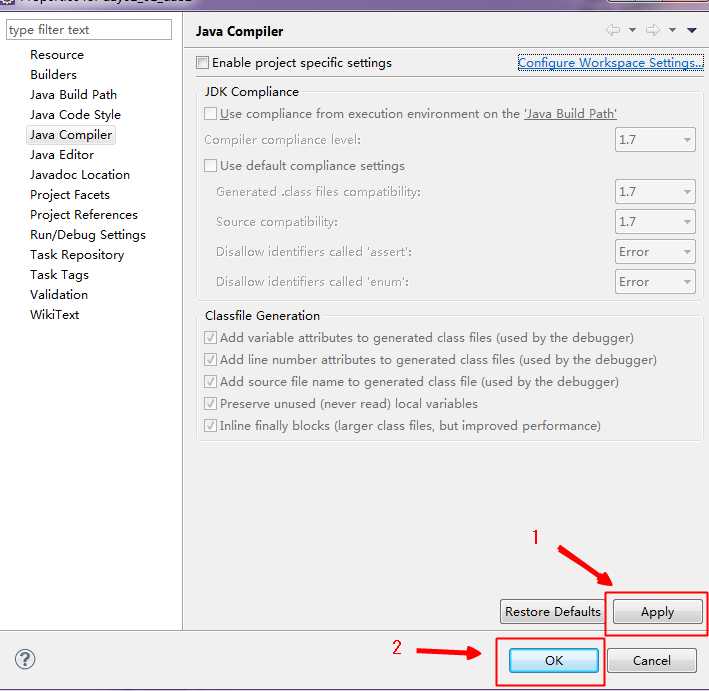
Task: Confirm with the OK button
Action: pyautogui.click(x=553, y=660)
